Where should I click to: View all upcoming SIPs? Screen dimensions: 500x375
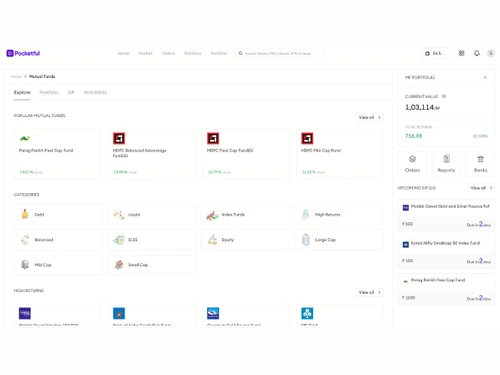point(481,188)
